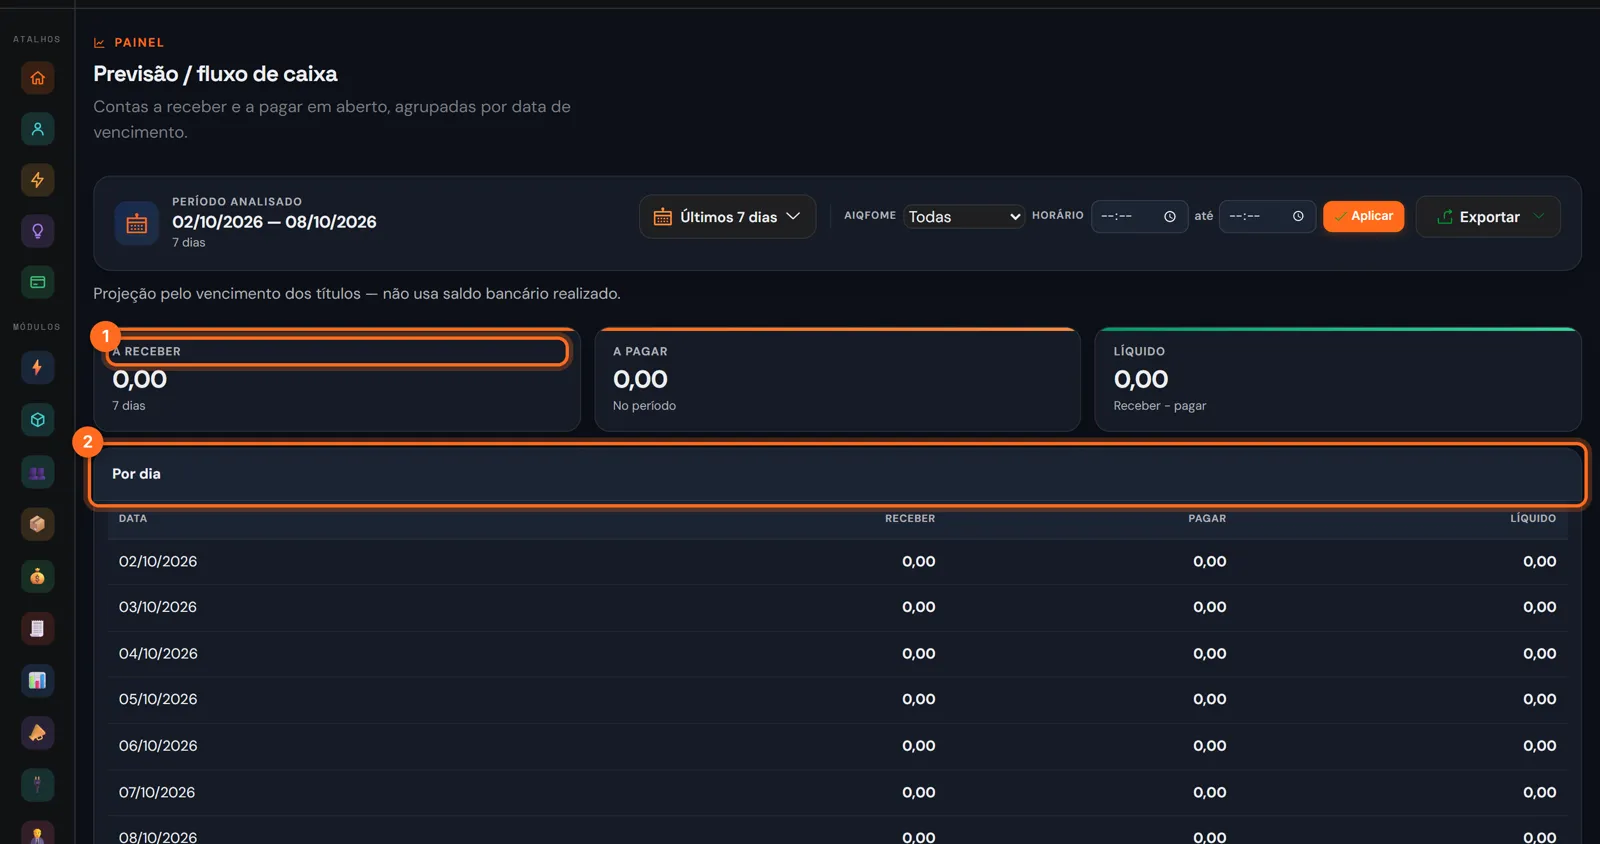Select the 05/10/2026 date cell
This screenshot has width=1600, height=844.
158,699
